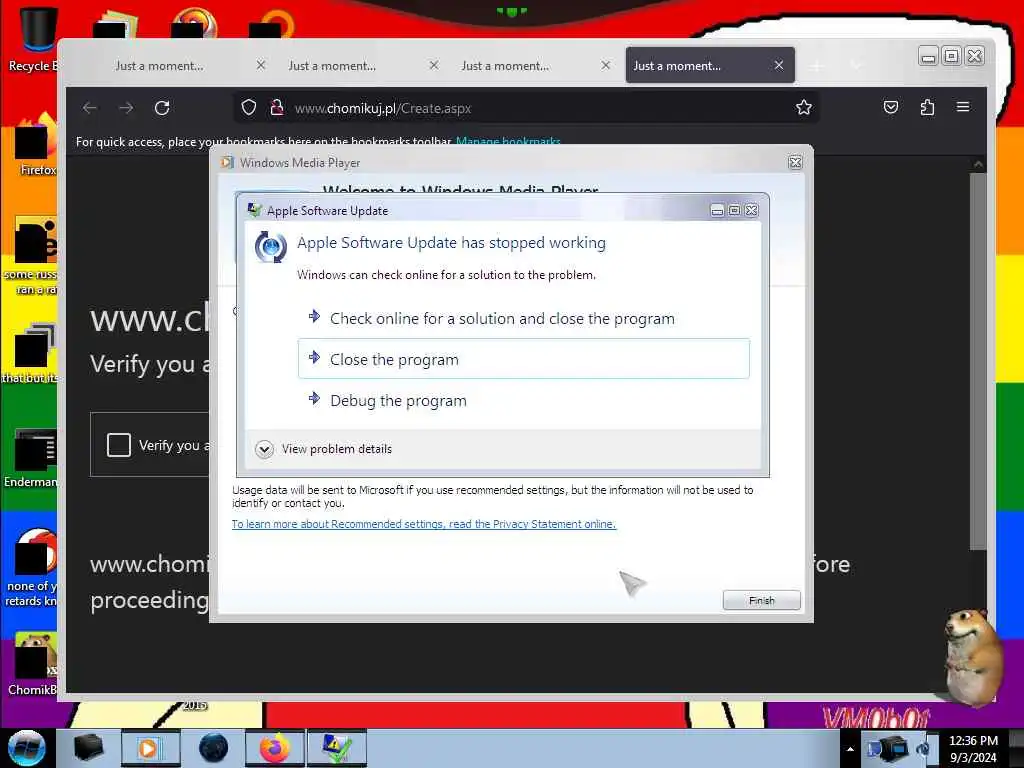Switch to the second Just a moment tab
The image size is (1024, 768).
click(x=332, y=65)
